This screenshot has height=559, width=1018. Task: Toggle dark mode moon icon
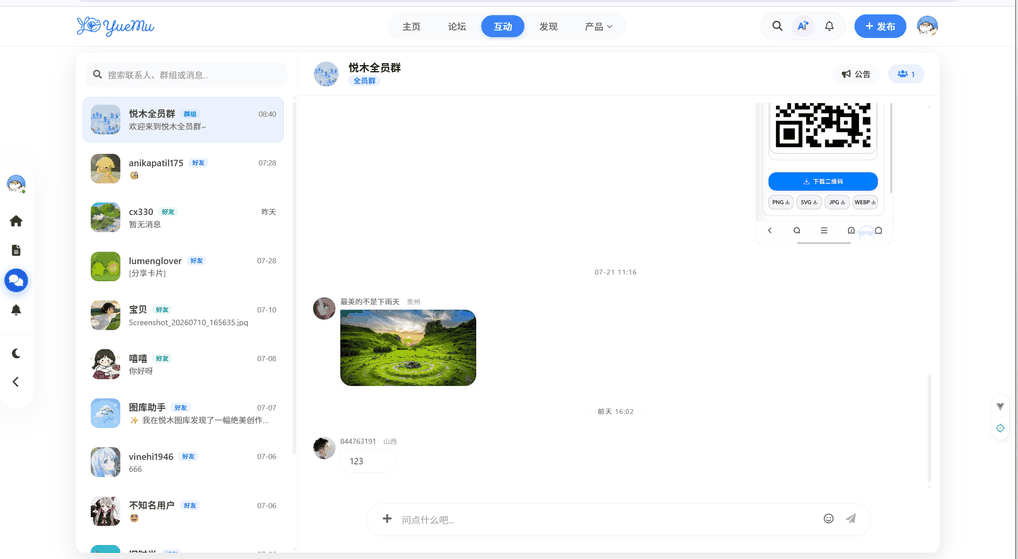(16, 353)
